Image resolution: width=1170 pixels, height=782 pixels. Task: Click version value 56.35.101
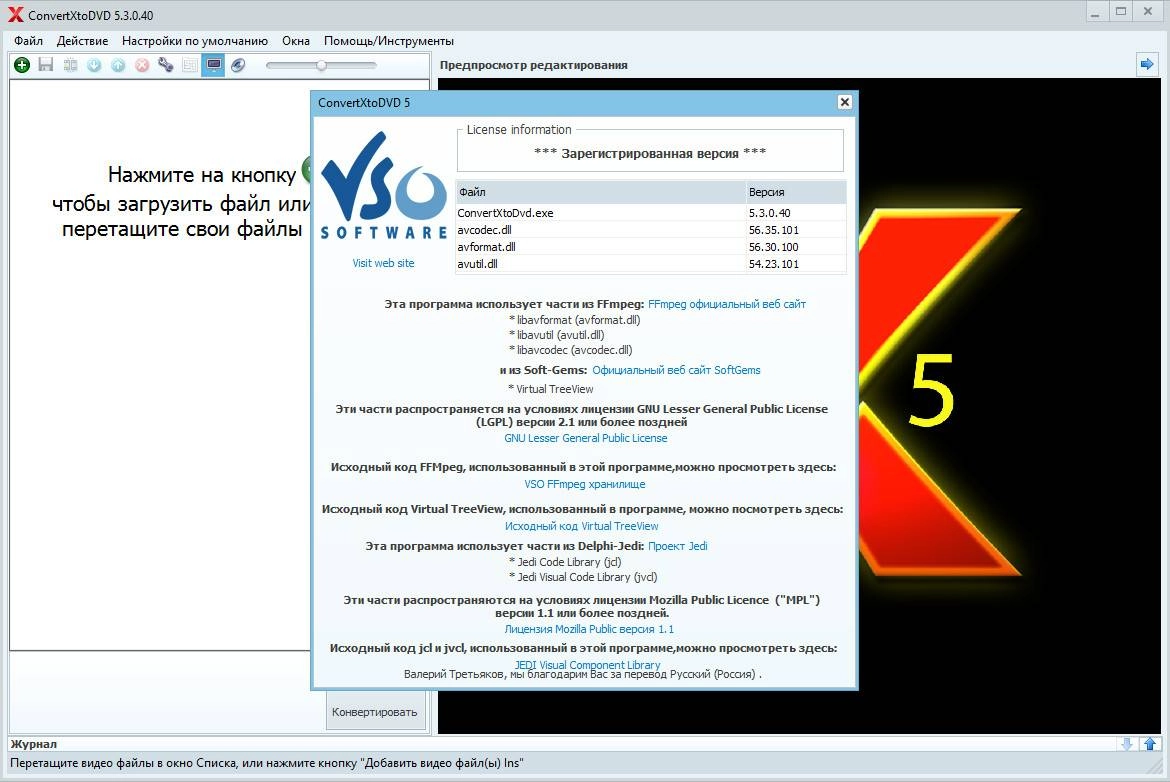[x=774, y=230]
